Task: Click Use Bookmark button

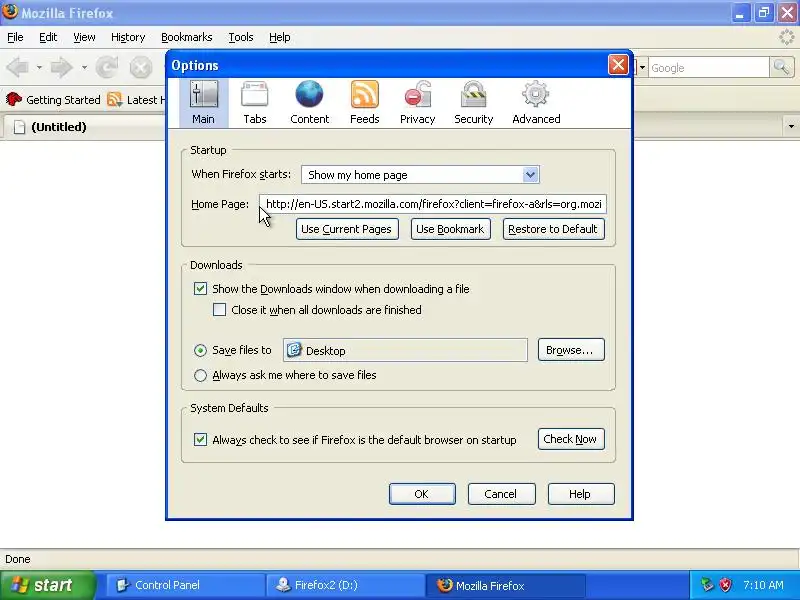Action: (451, 229)
